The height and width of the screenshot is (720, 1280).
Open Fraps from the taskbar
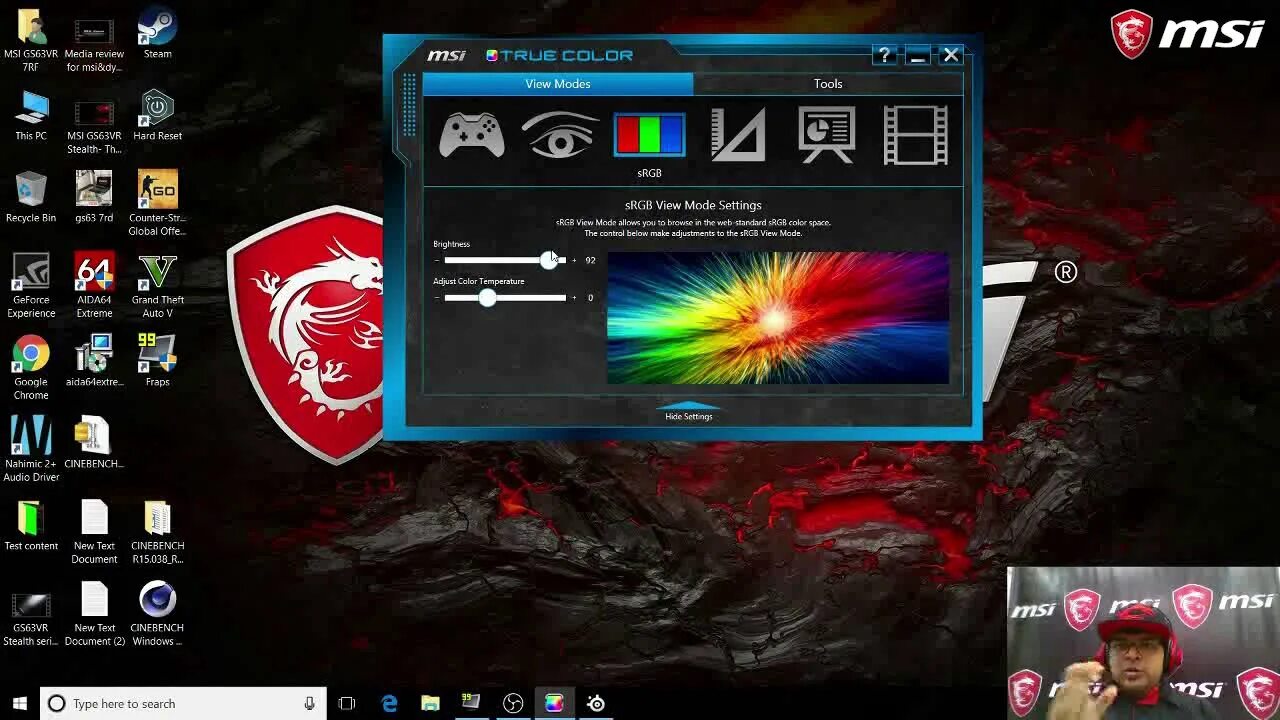pos(471,703)
